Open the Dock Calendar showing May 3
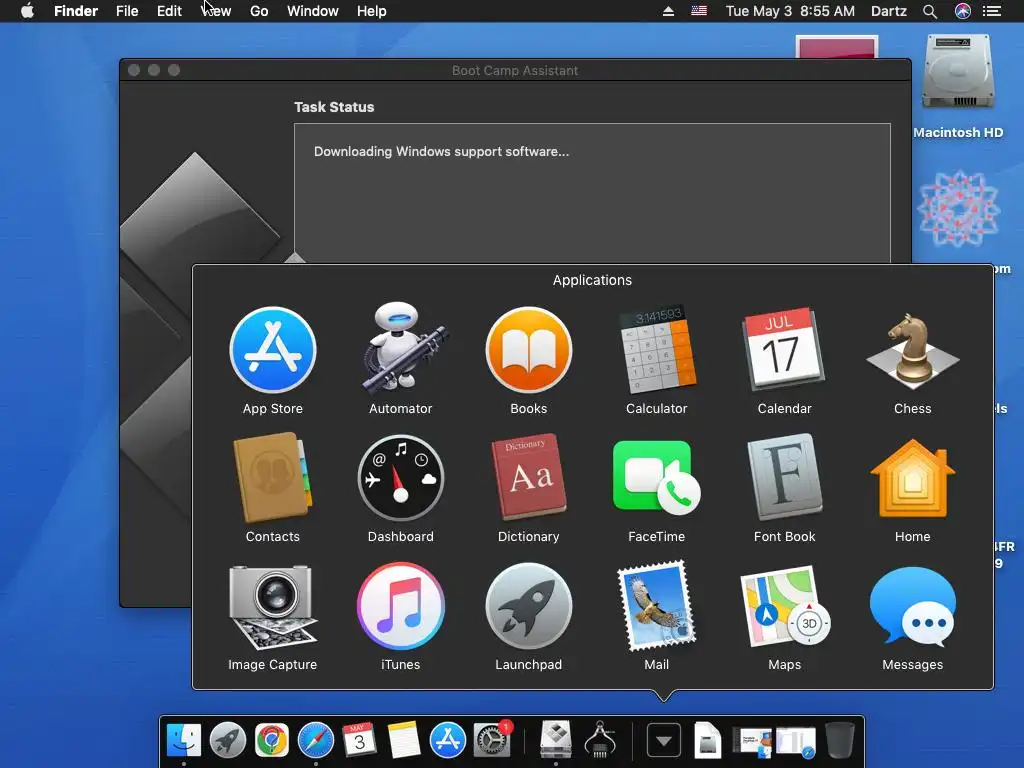 (x=360, y=740)
